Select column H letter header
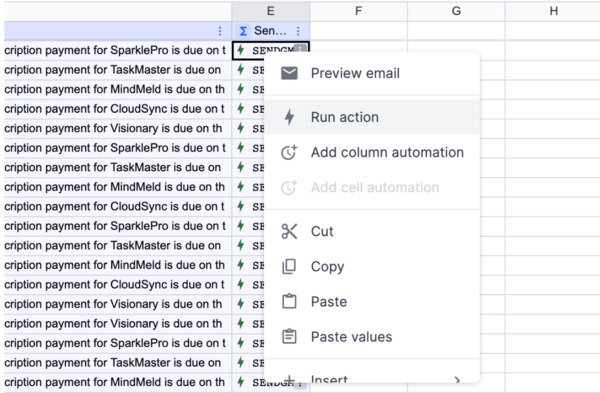The width and height of the screenshot is (600, 393). tap(553, 11)
